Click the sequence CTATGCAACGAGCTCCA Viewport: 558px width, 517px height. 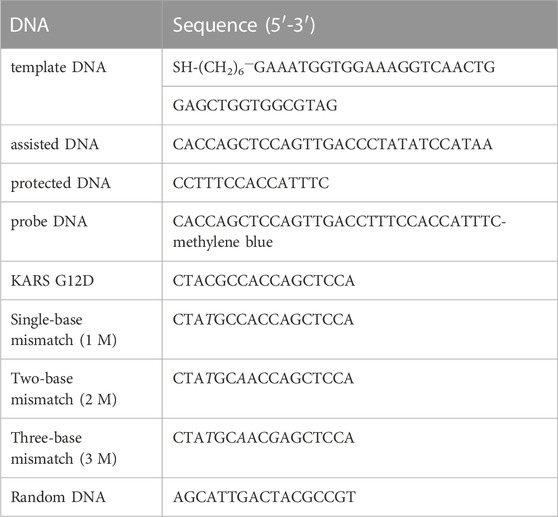coord(263,438)
